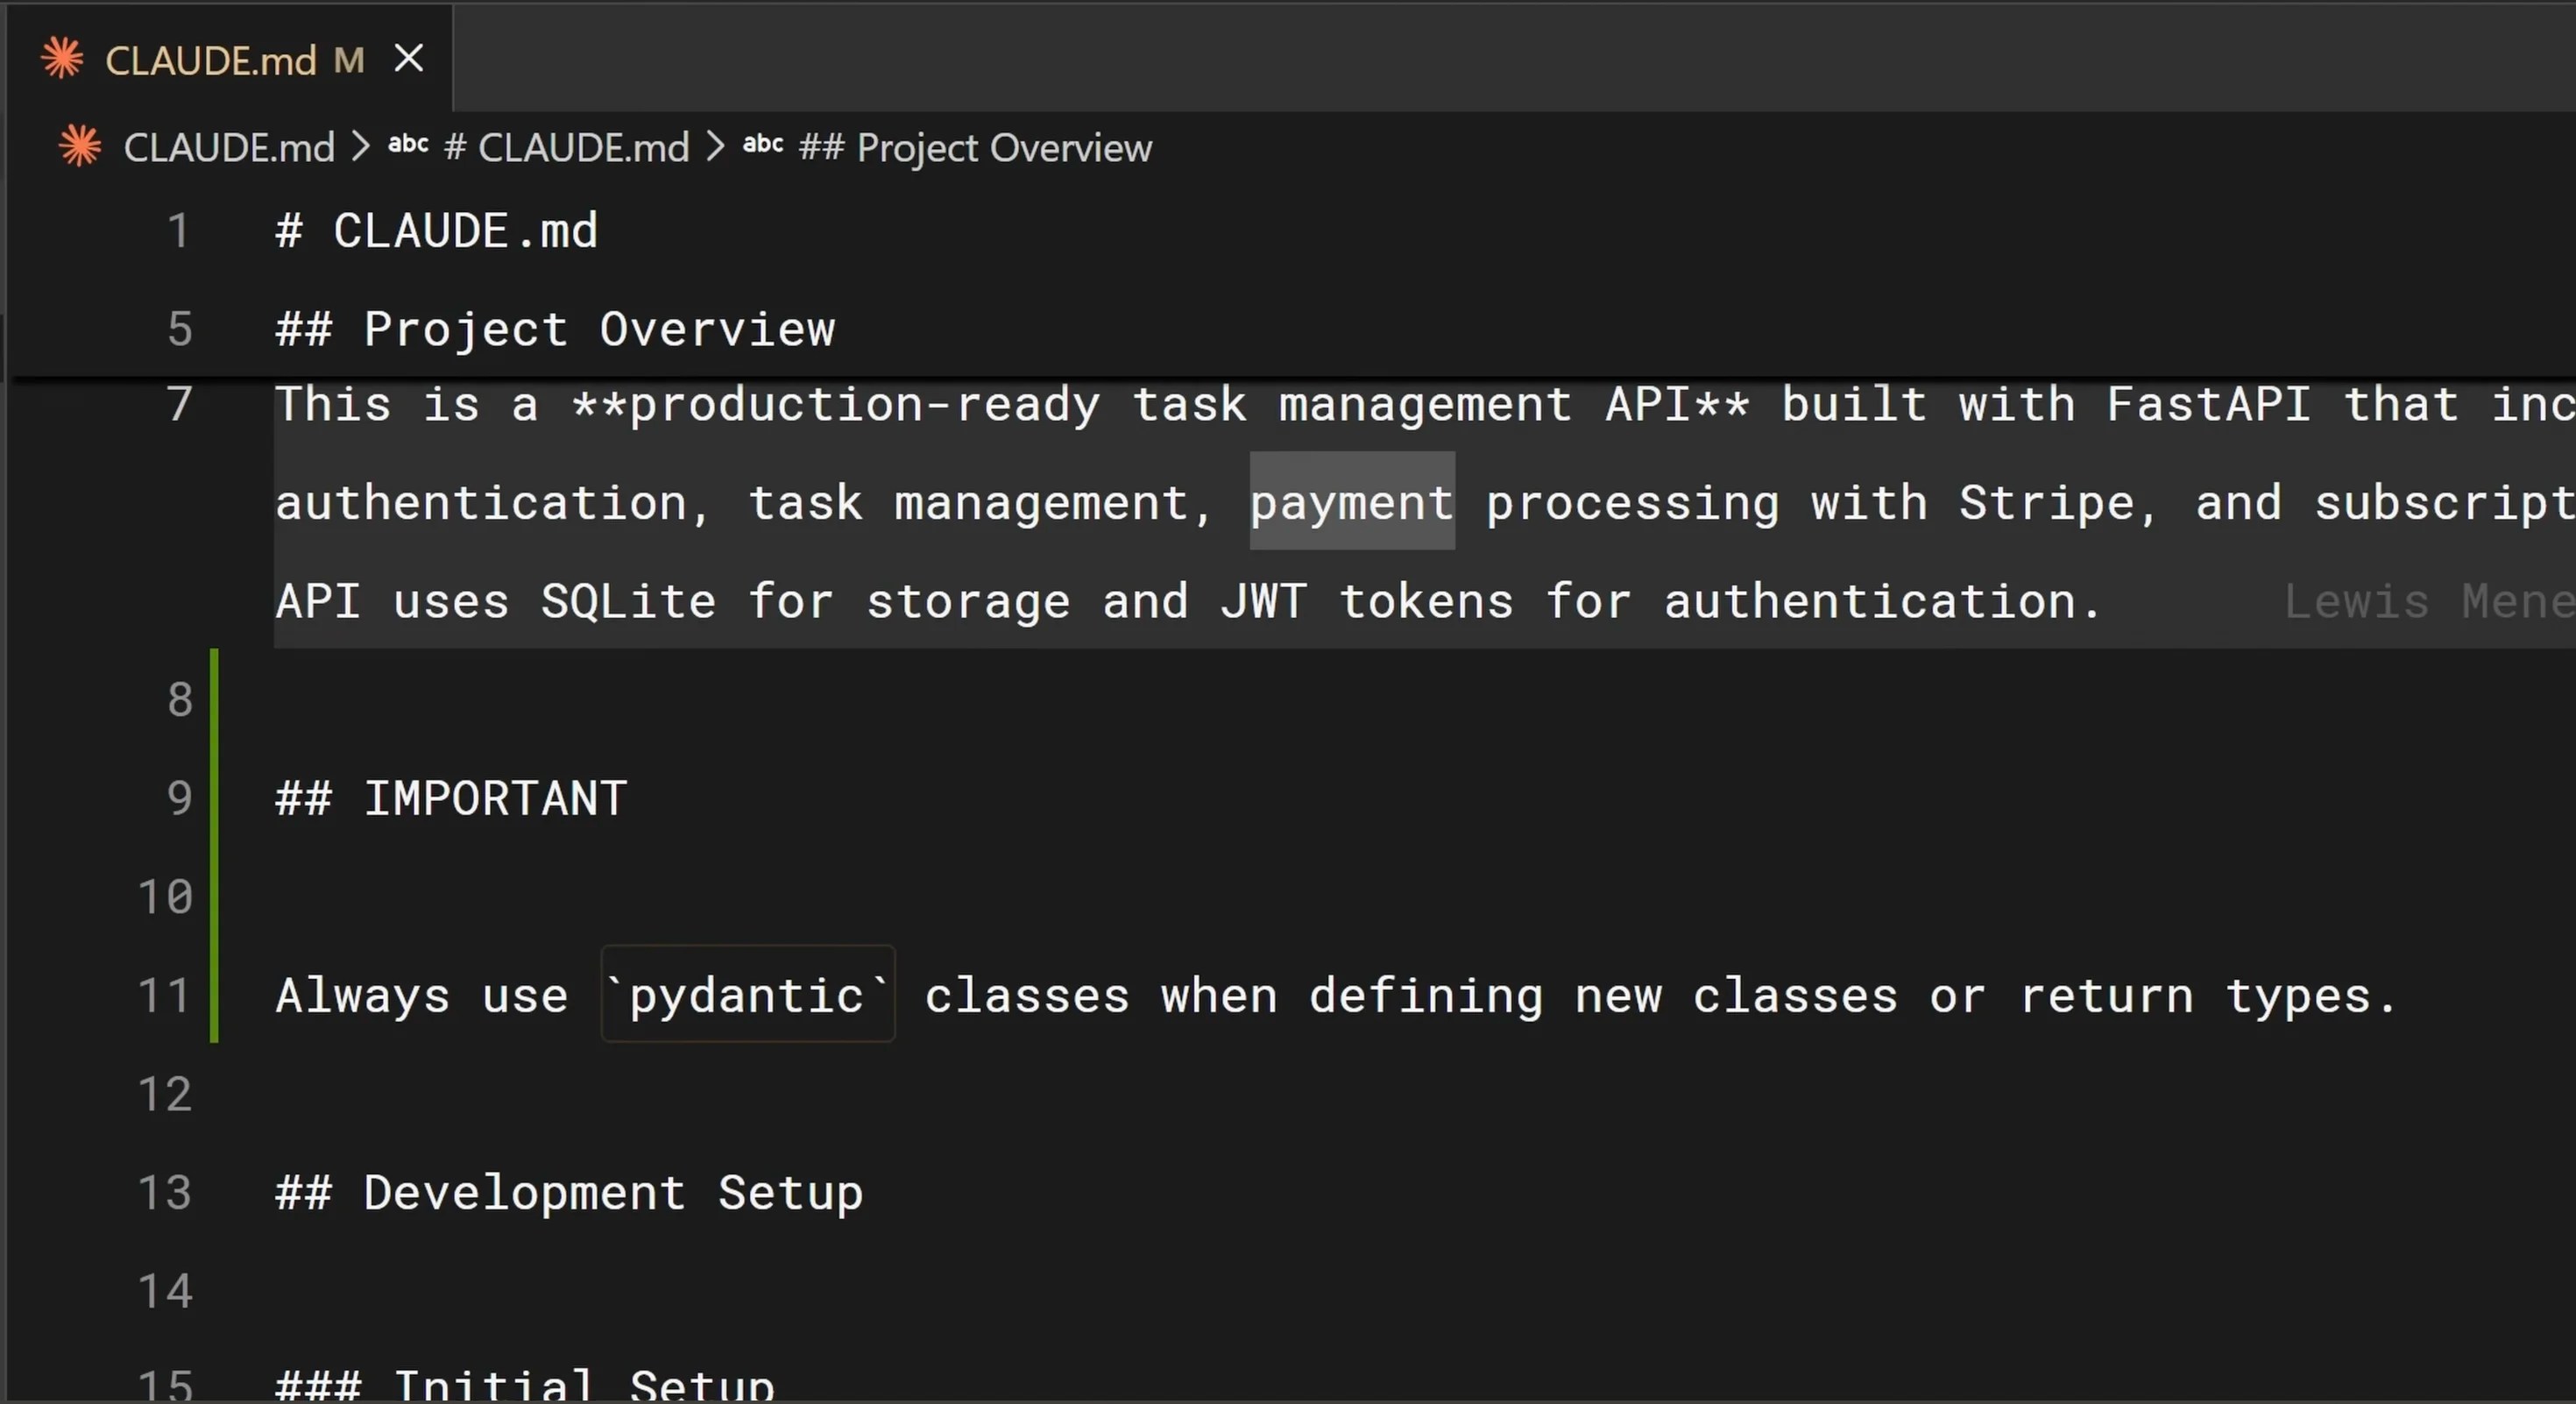Click sticky line number 5 in the gutter
The width and height of the screenshot is (2576, 1404).
(x=180, y=329)
